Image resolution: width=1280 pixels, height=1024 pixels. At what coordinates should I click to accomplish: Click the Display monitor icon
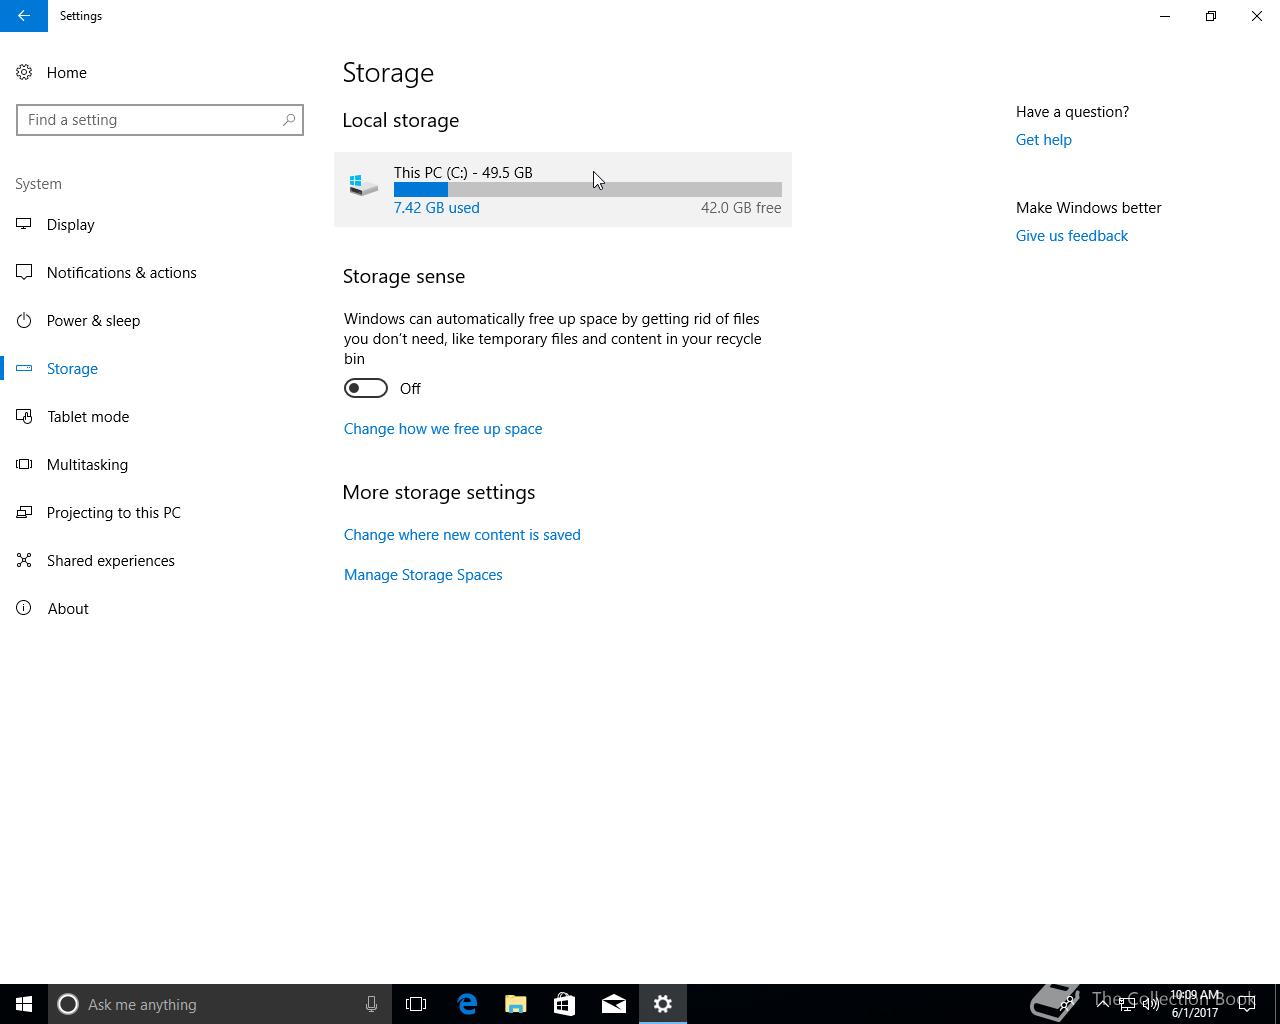24,224
